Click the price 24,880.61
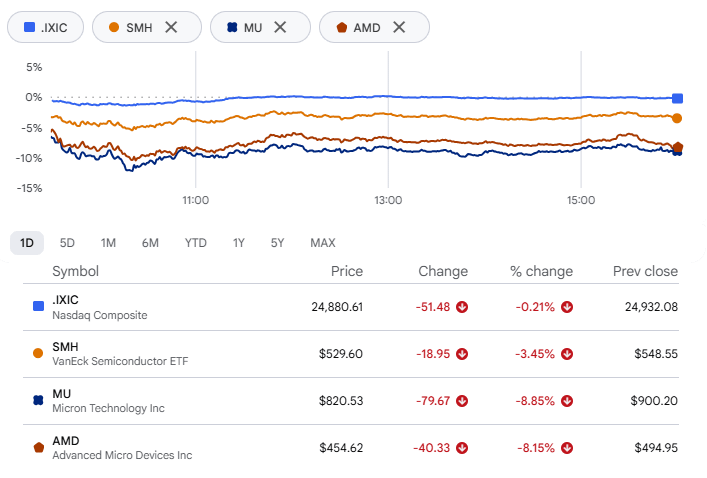 point(337,307)
